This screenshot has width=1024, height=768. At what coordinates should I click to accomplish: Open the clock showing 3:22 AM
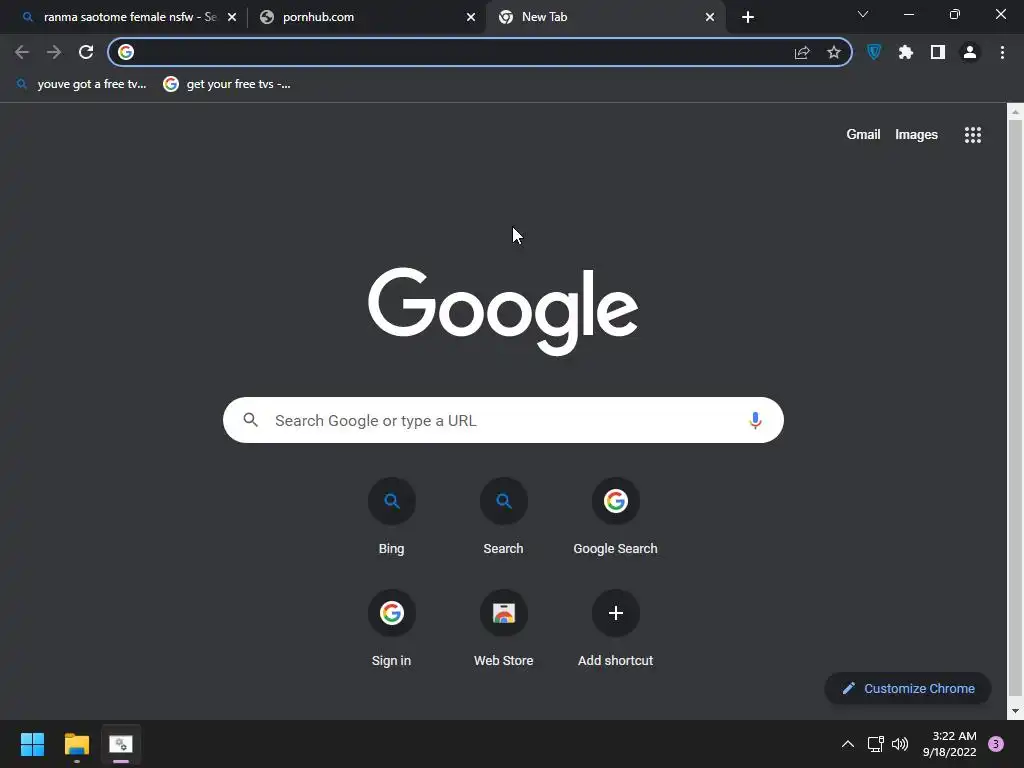[x=950, y=744]
